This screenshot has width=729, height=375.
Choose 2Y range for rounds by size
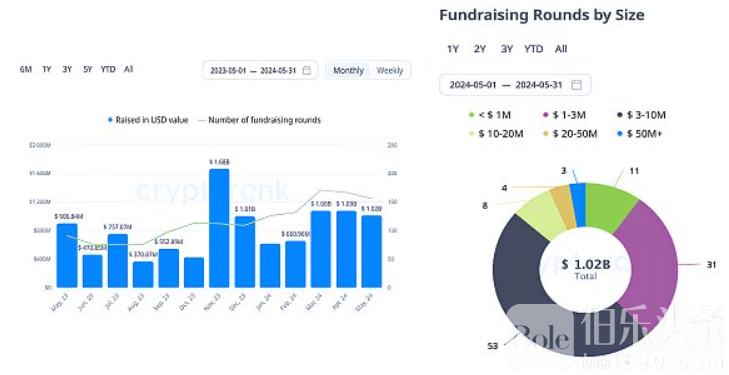tap(480, 49)
